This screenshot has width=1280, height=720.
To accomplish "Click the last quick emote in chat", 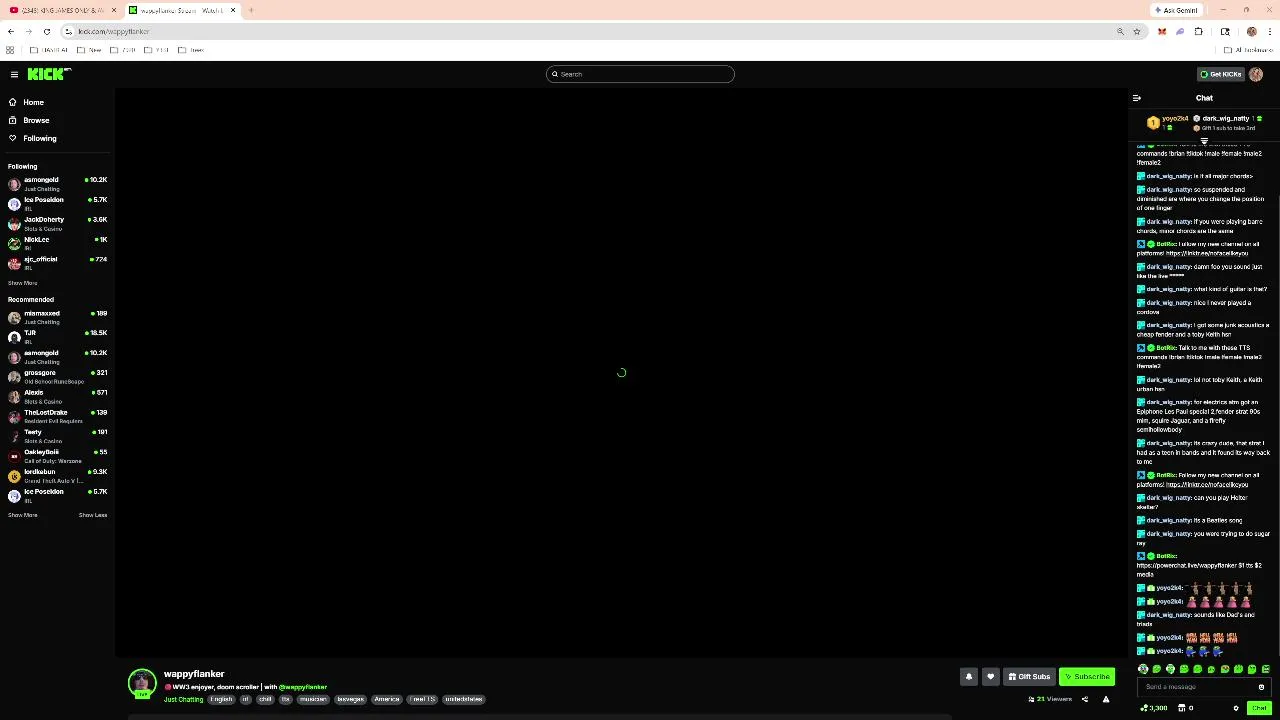I will tap(1265, 669).
